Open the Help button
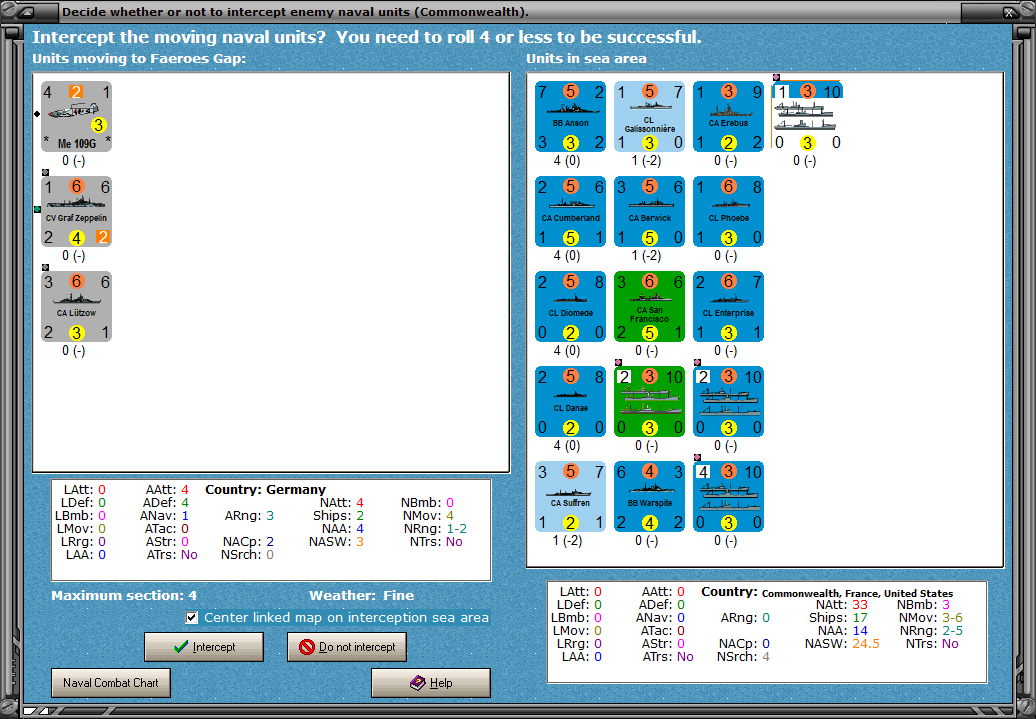1036x719 pixels. pyautogui.click(x=431, y=683)
